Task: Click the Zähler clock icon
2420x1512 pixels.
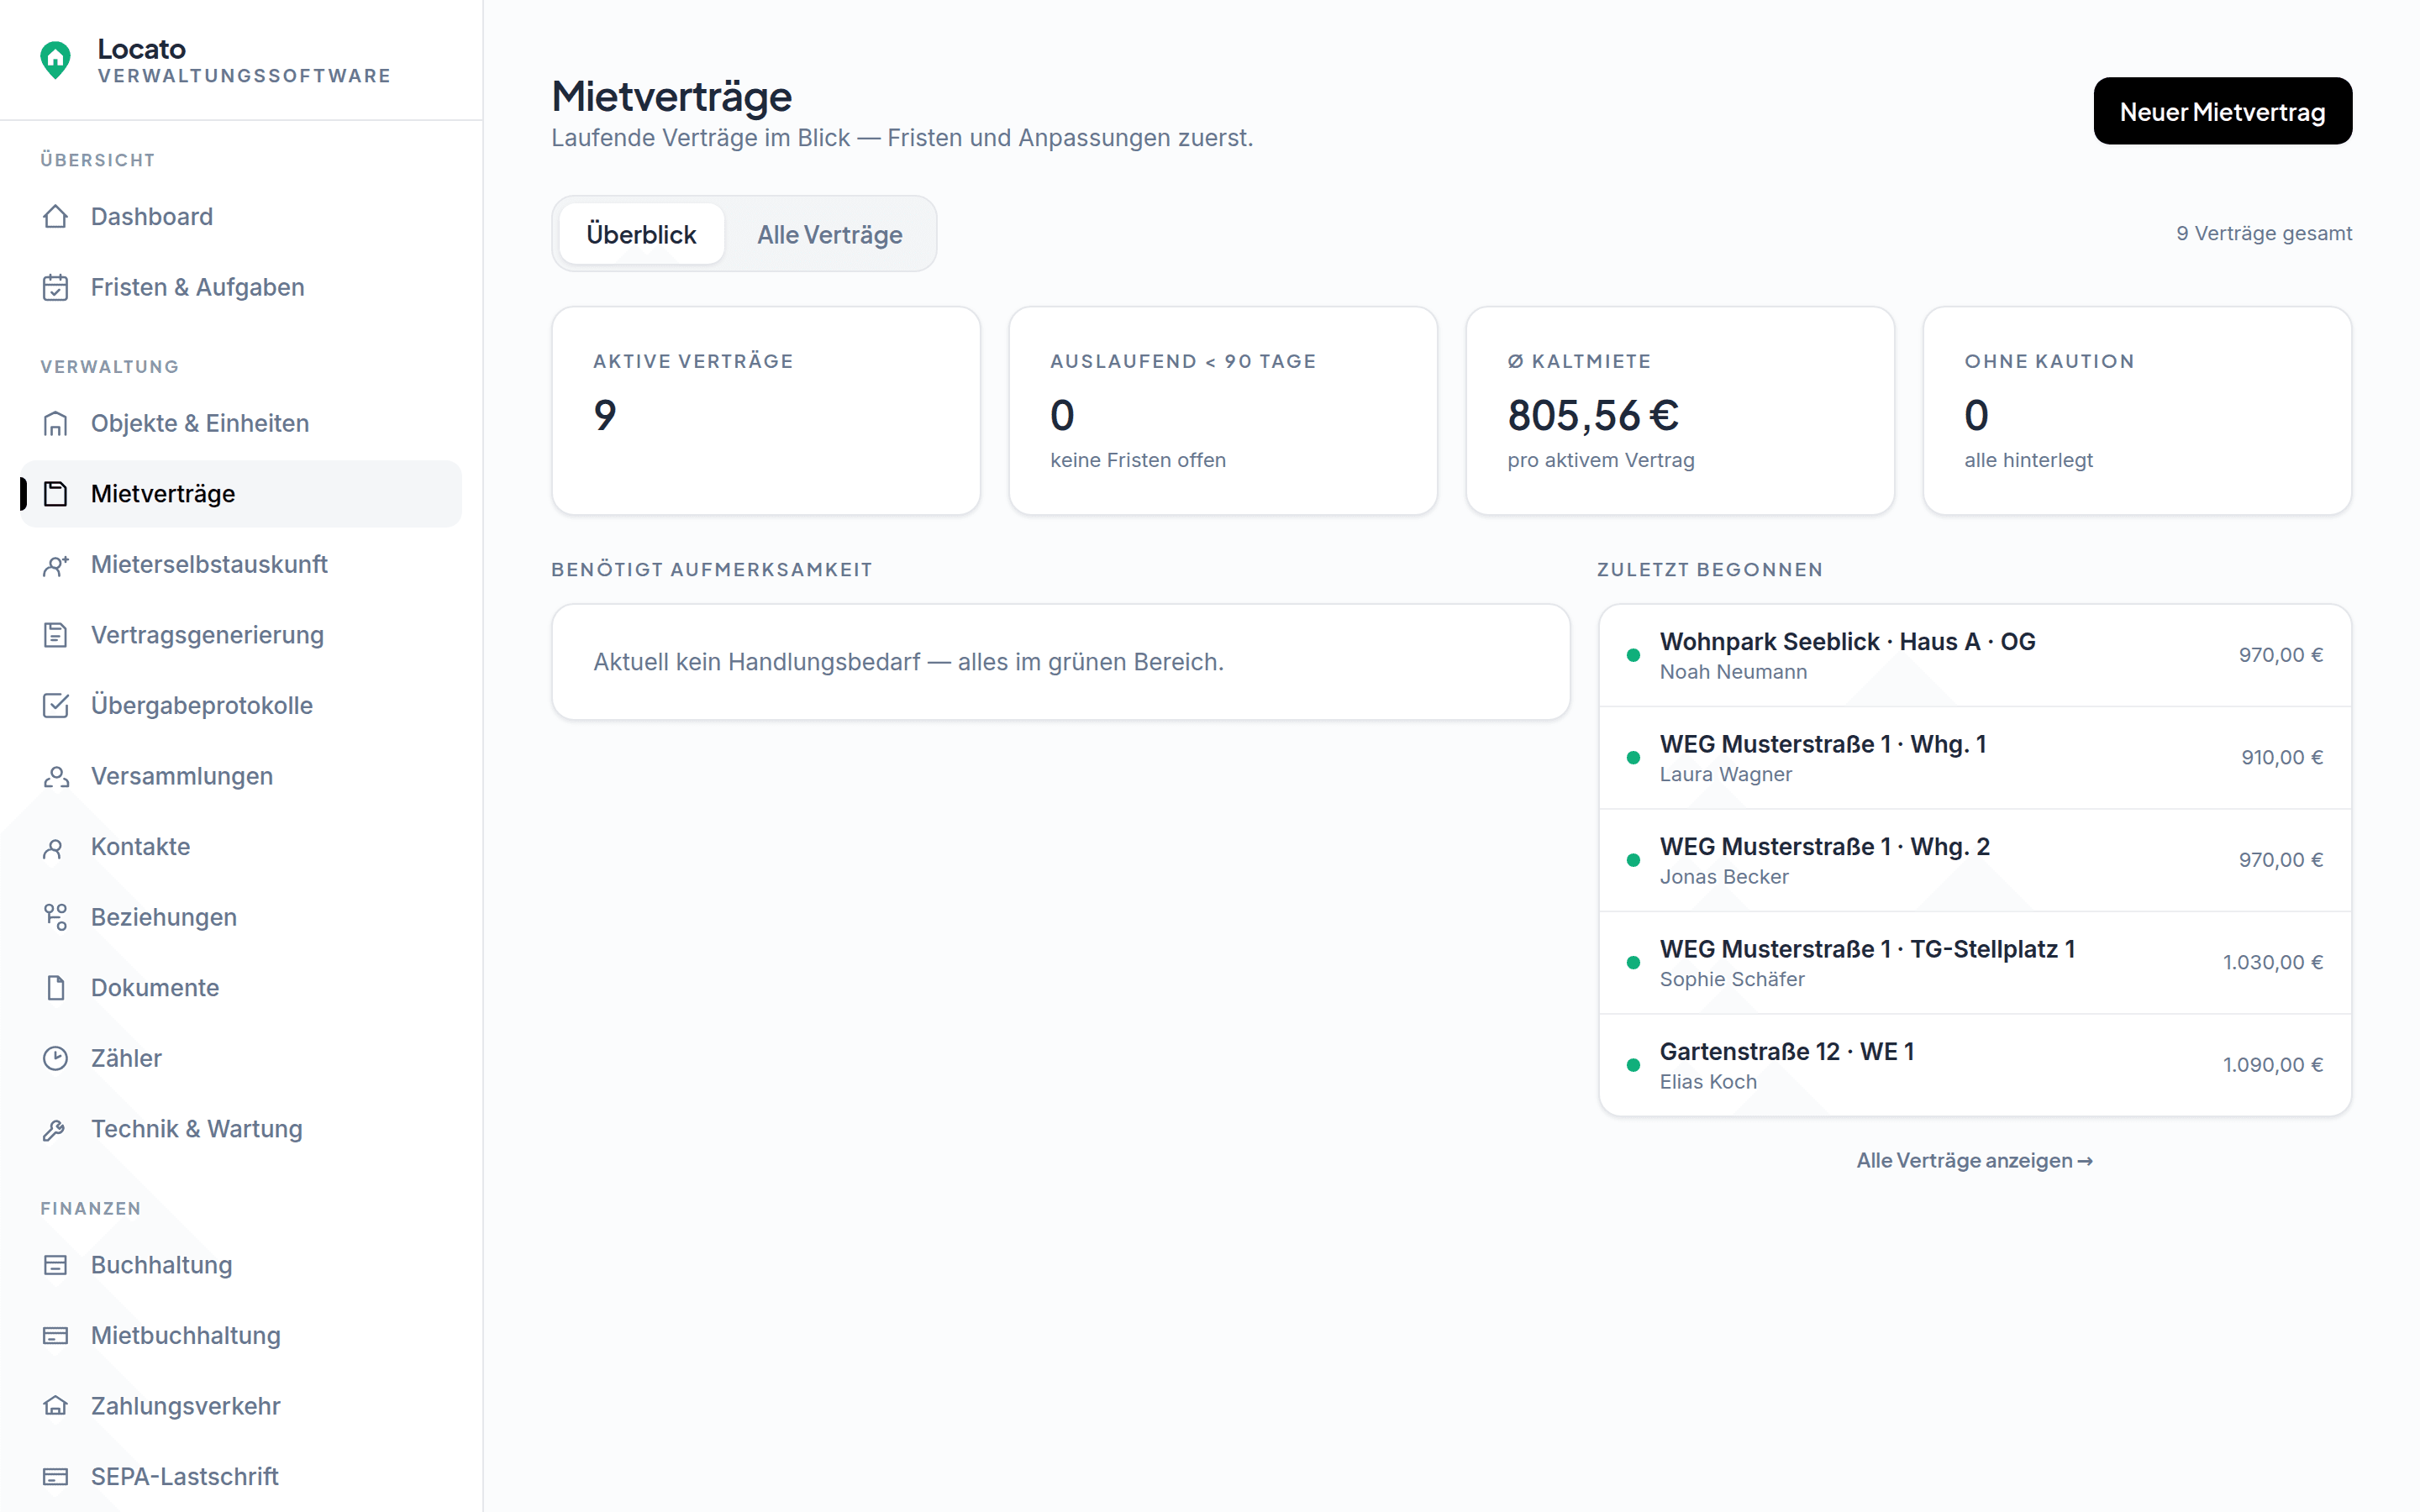Action: [x=55, y=1058]
